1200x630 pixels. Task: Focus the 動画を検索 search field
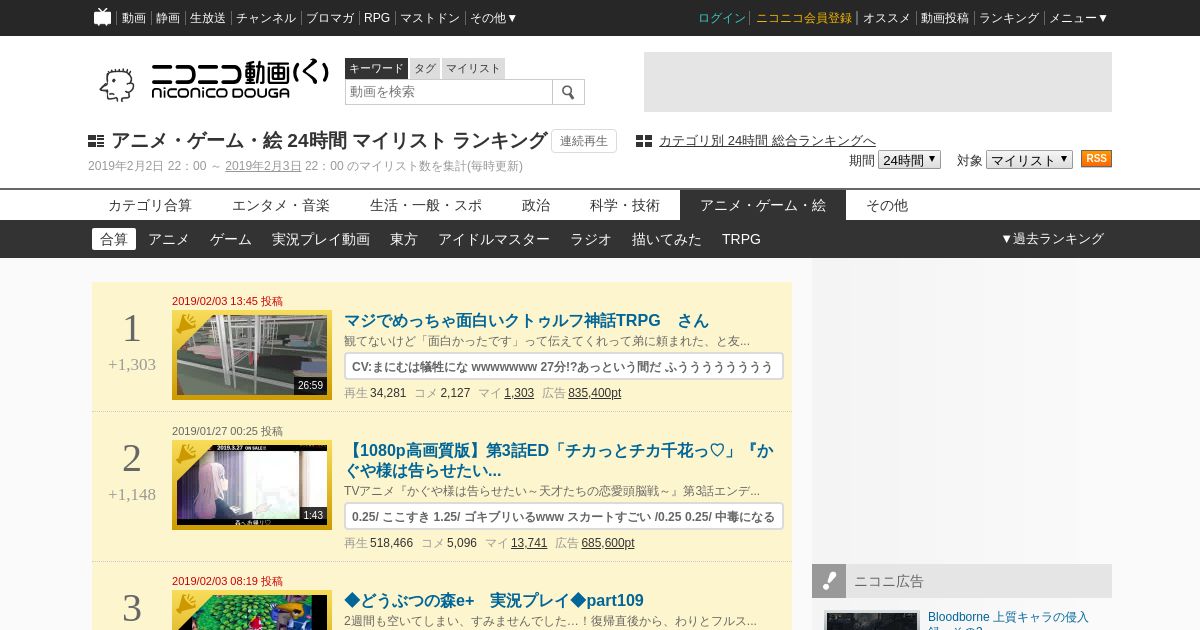tap(449, 92)
